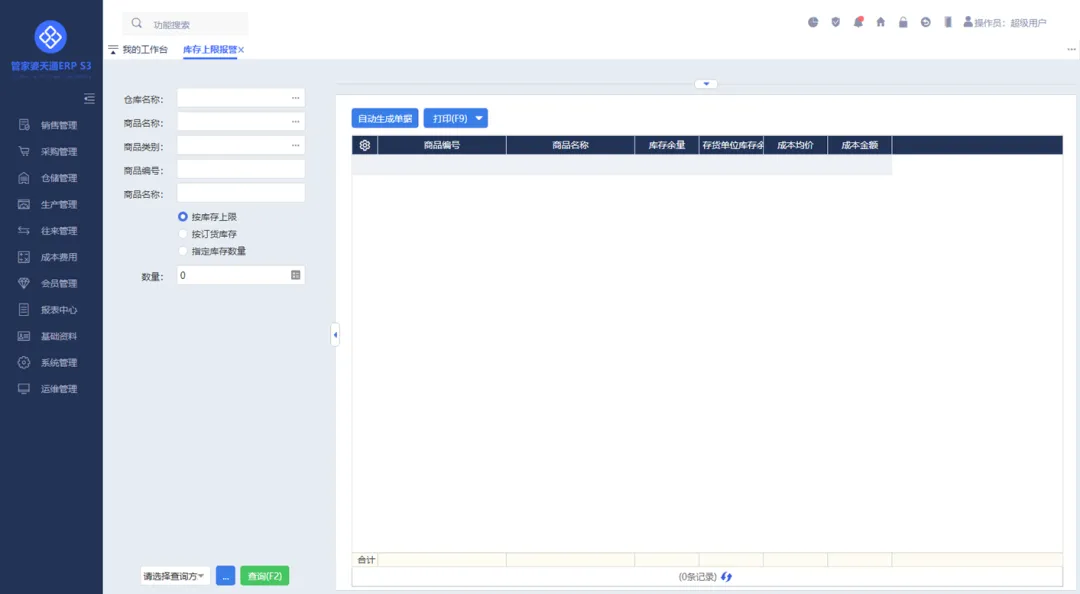Click the table column settings gear icon

(x=365, y=145)
